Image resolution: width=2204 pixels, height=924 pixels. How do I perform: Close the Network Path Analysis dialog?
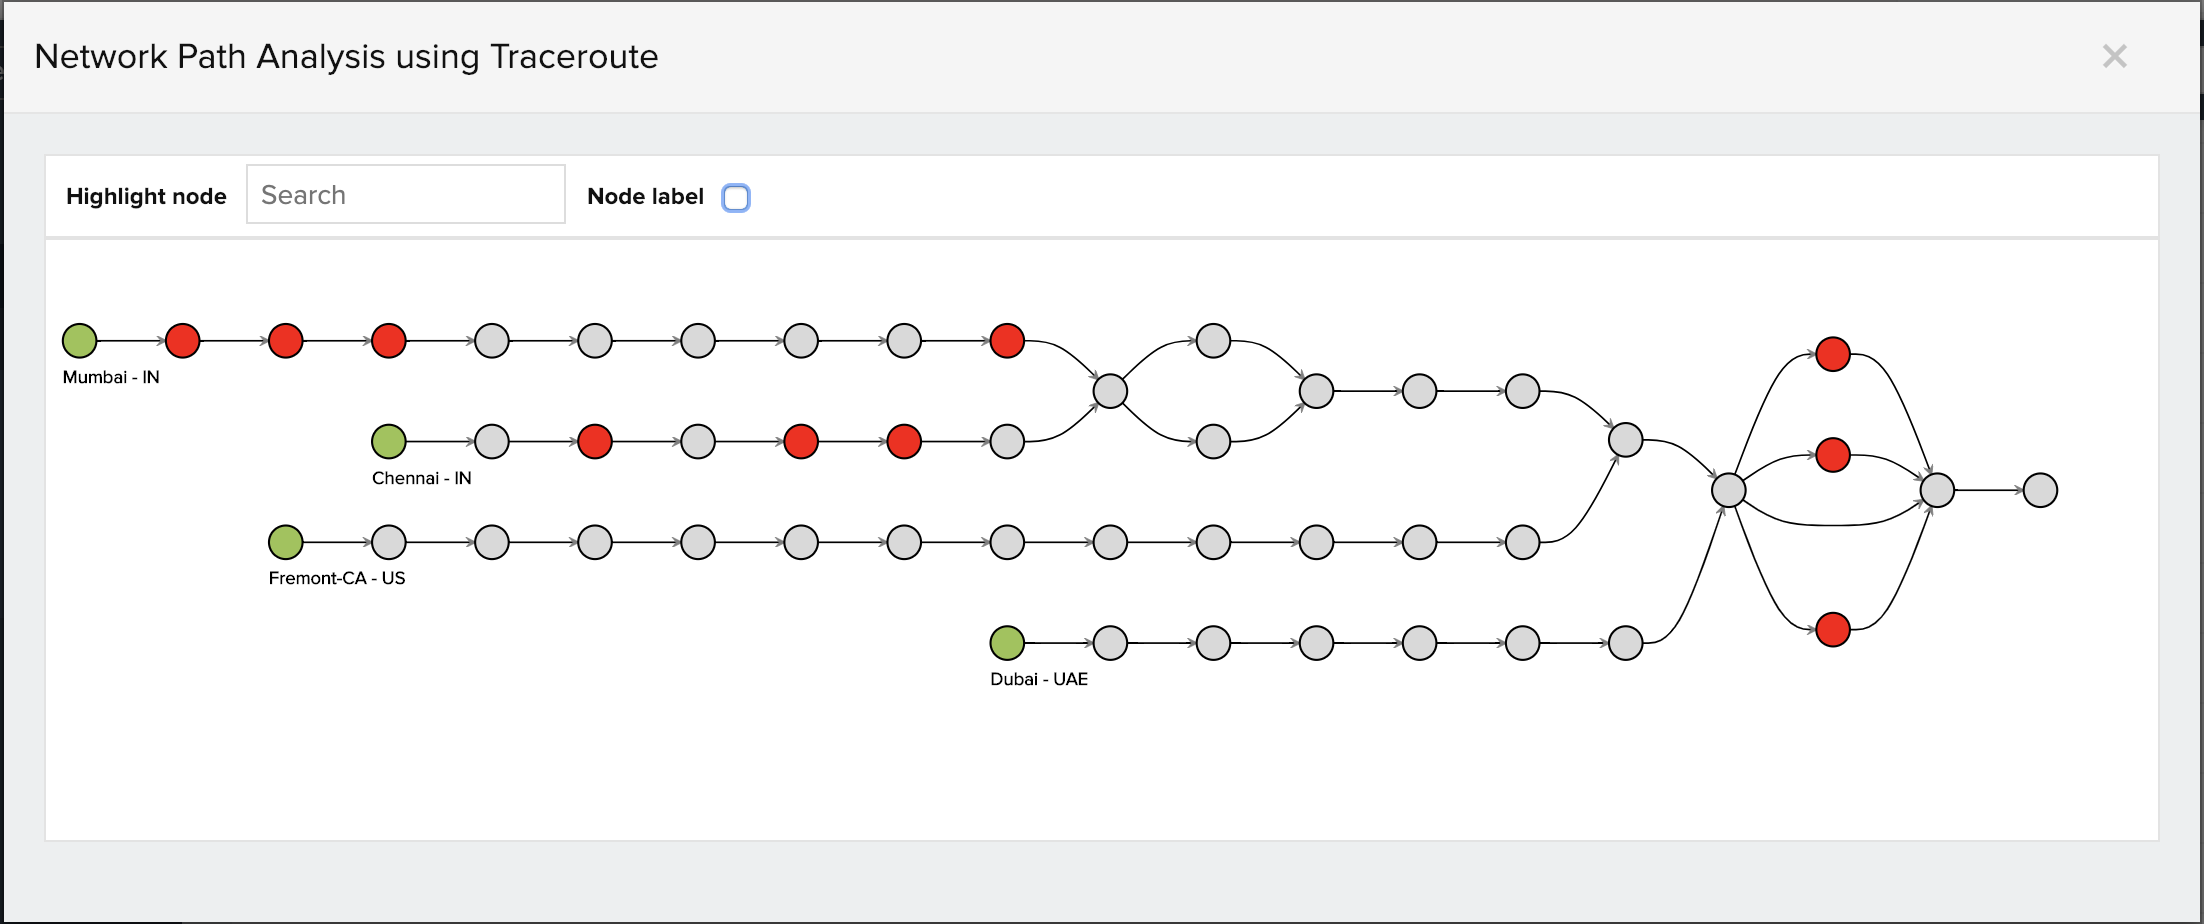(x=2114, y=56)
